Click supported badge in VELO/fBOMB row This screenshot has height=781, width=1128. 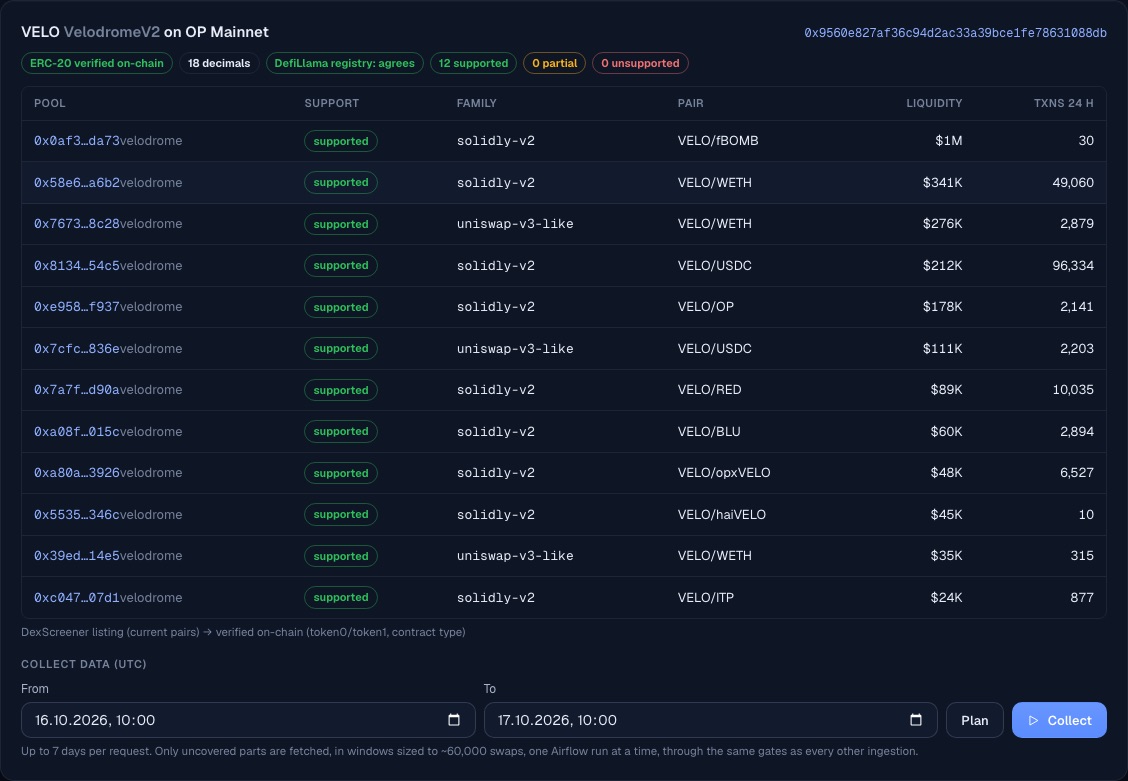341,141
